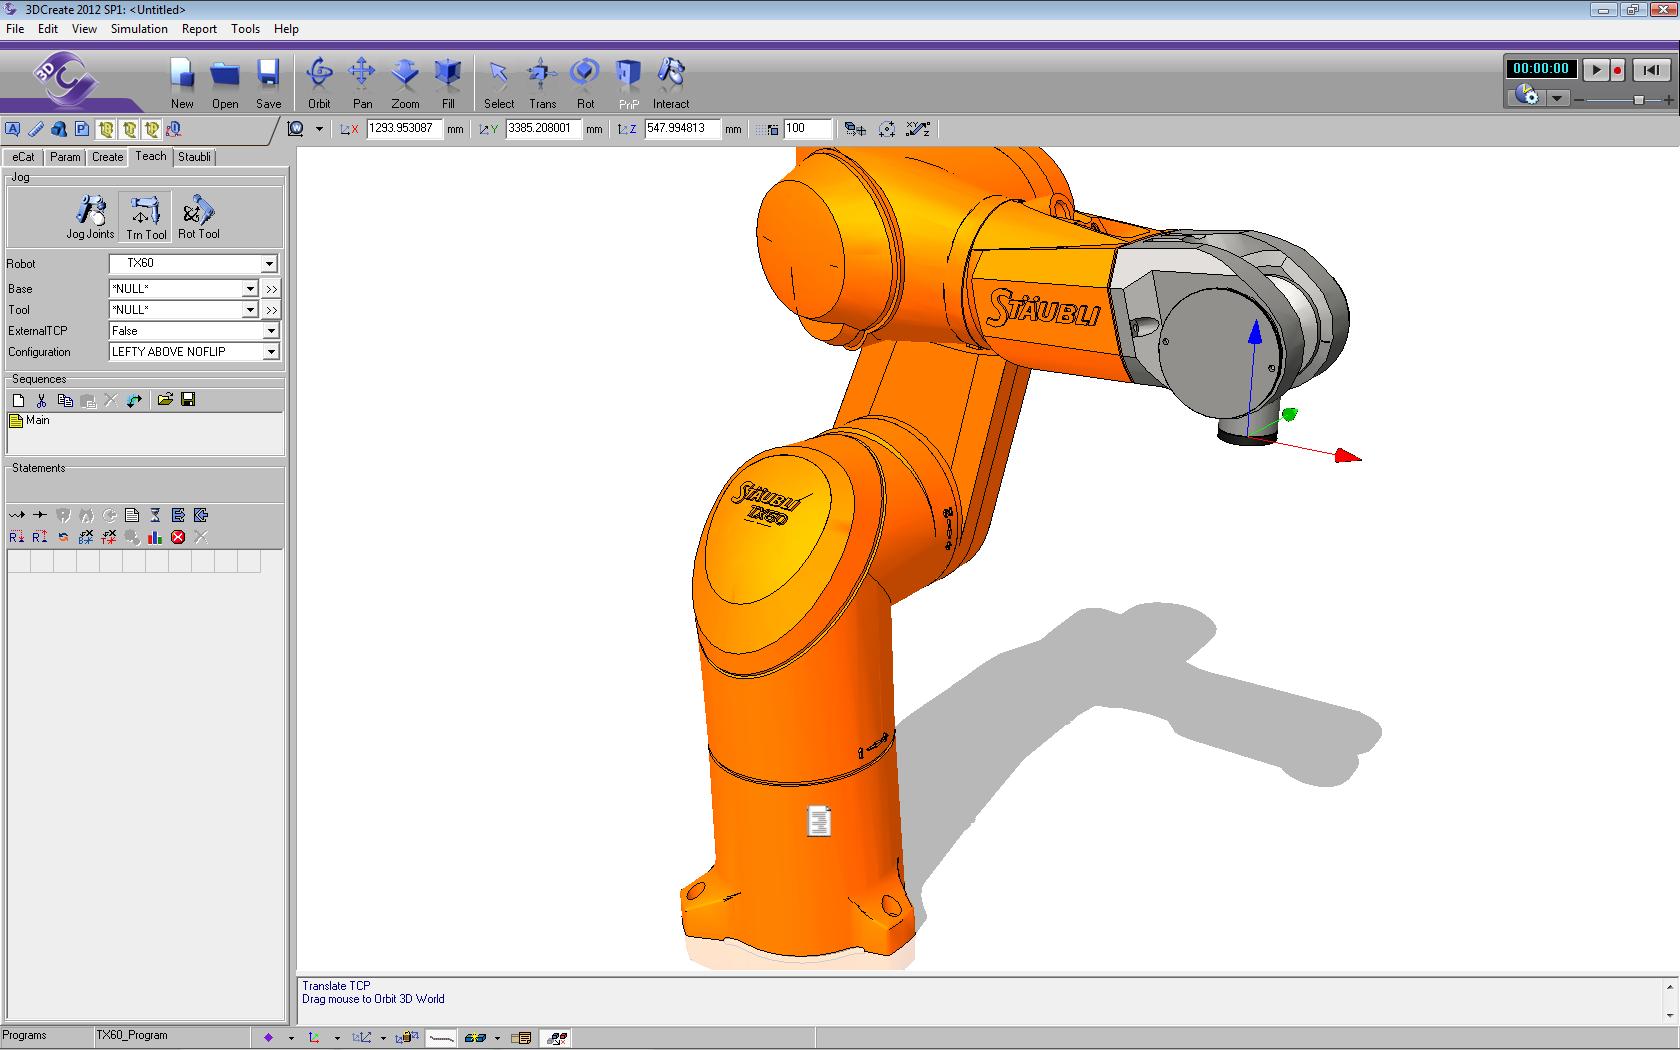Toggle the path line display button in status bar
Screen dimensions: 1680x1050
point(441,1038)
